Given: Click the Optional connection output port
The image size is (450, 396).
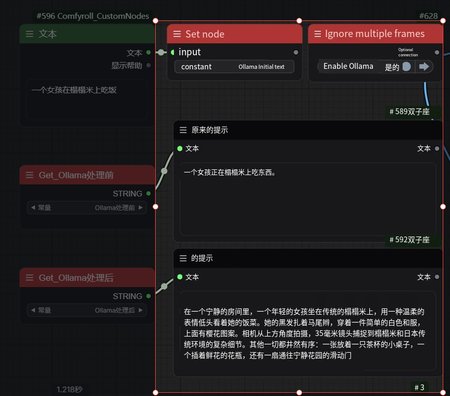Looking at the screenshot, I should point(437,52).
